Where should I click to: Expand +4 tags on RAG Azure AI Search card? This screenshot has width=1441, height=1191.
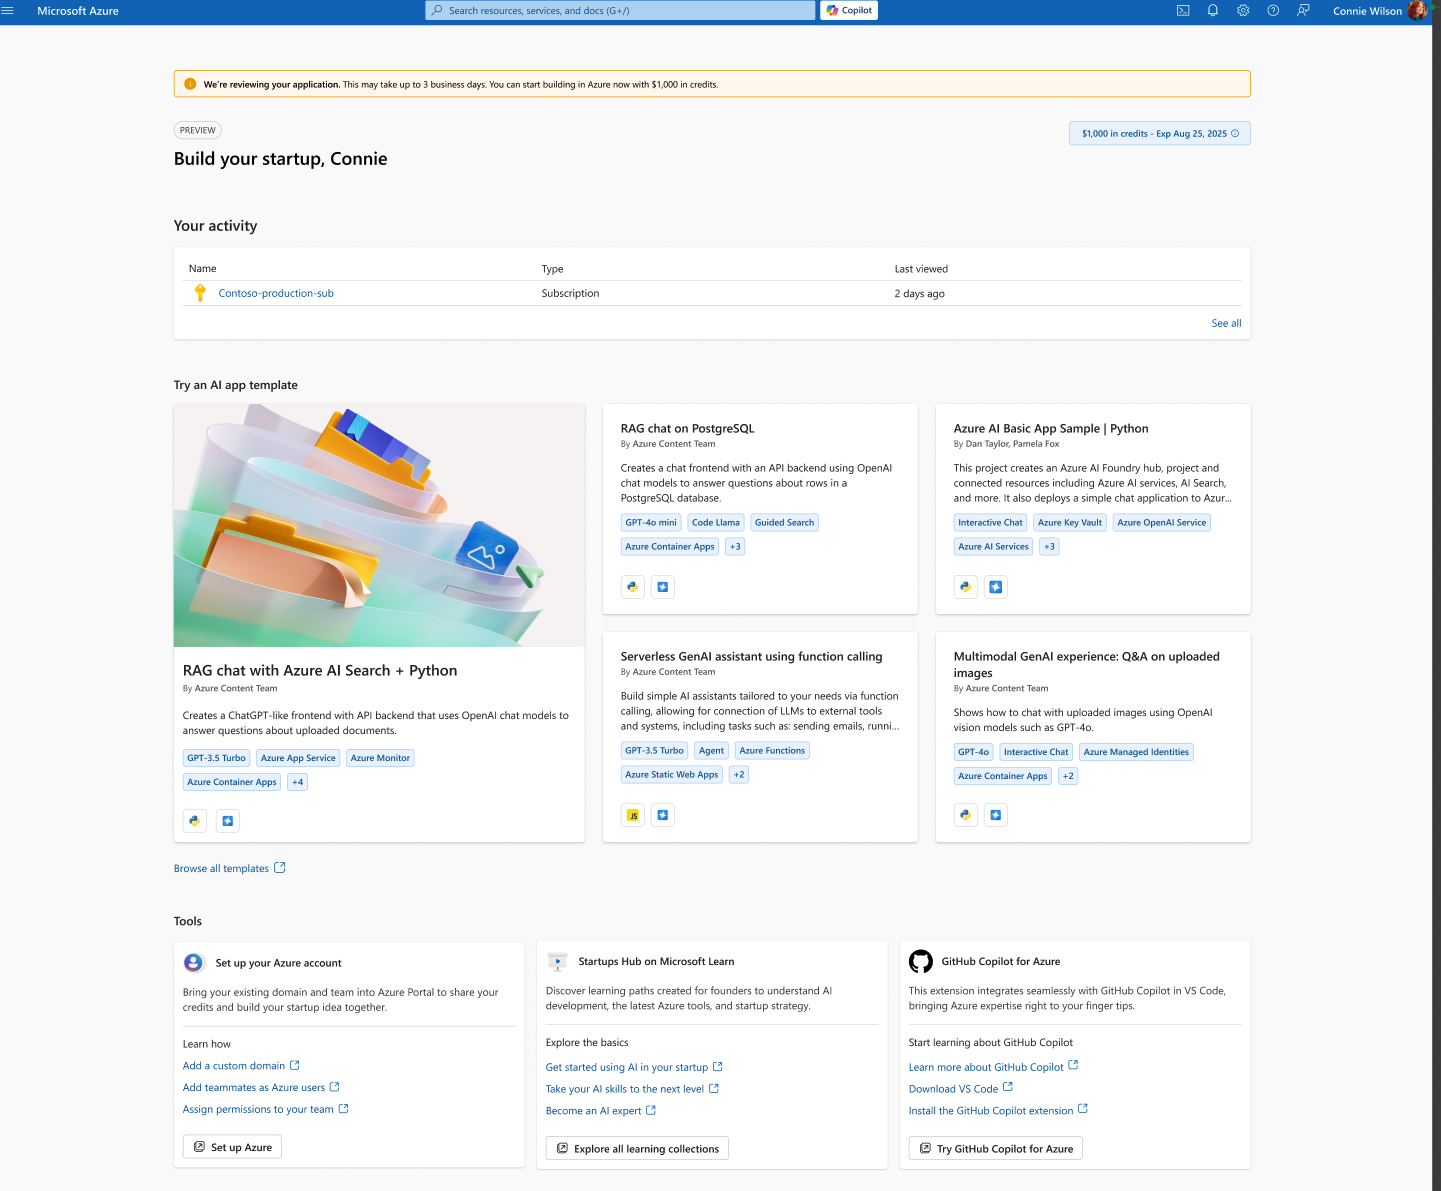tap(298, 782)
